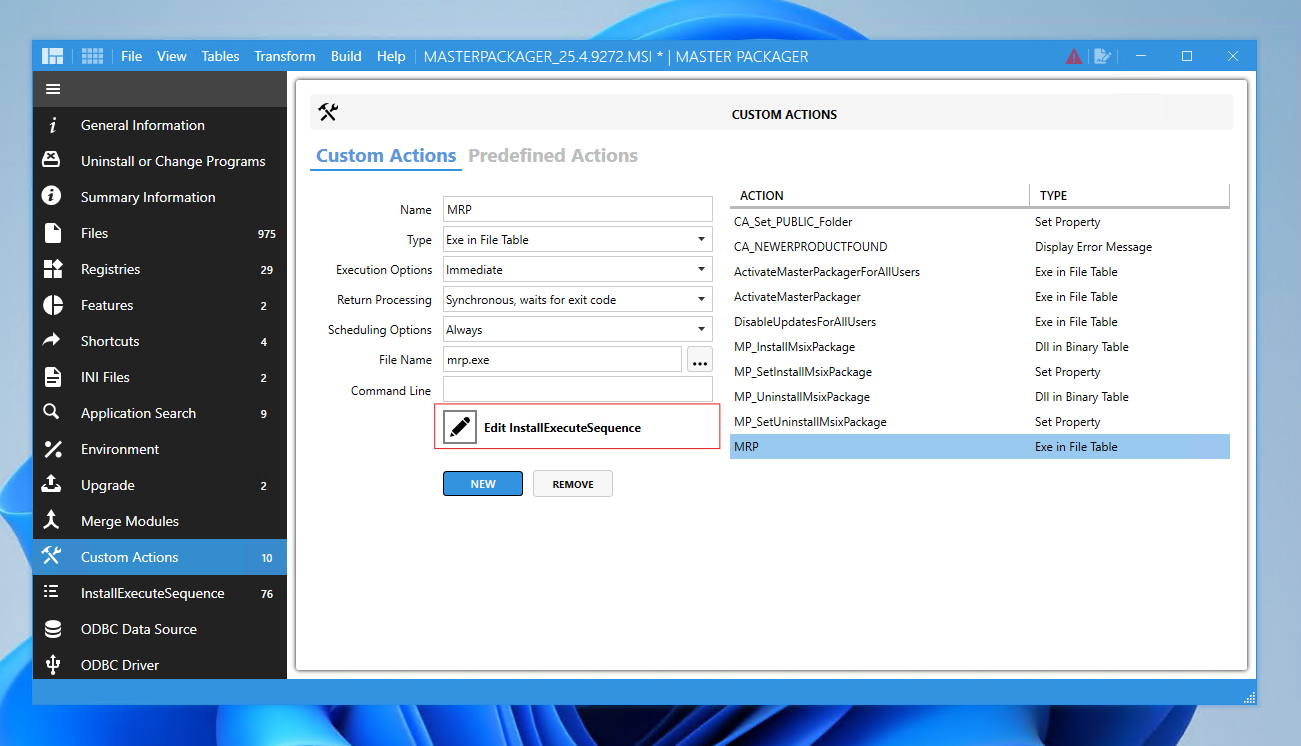
Task: Select the ActivateMasterPackager action row
Action: point(980,297)
